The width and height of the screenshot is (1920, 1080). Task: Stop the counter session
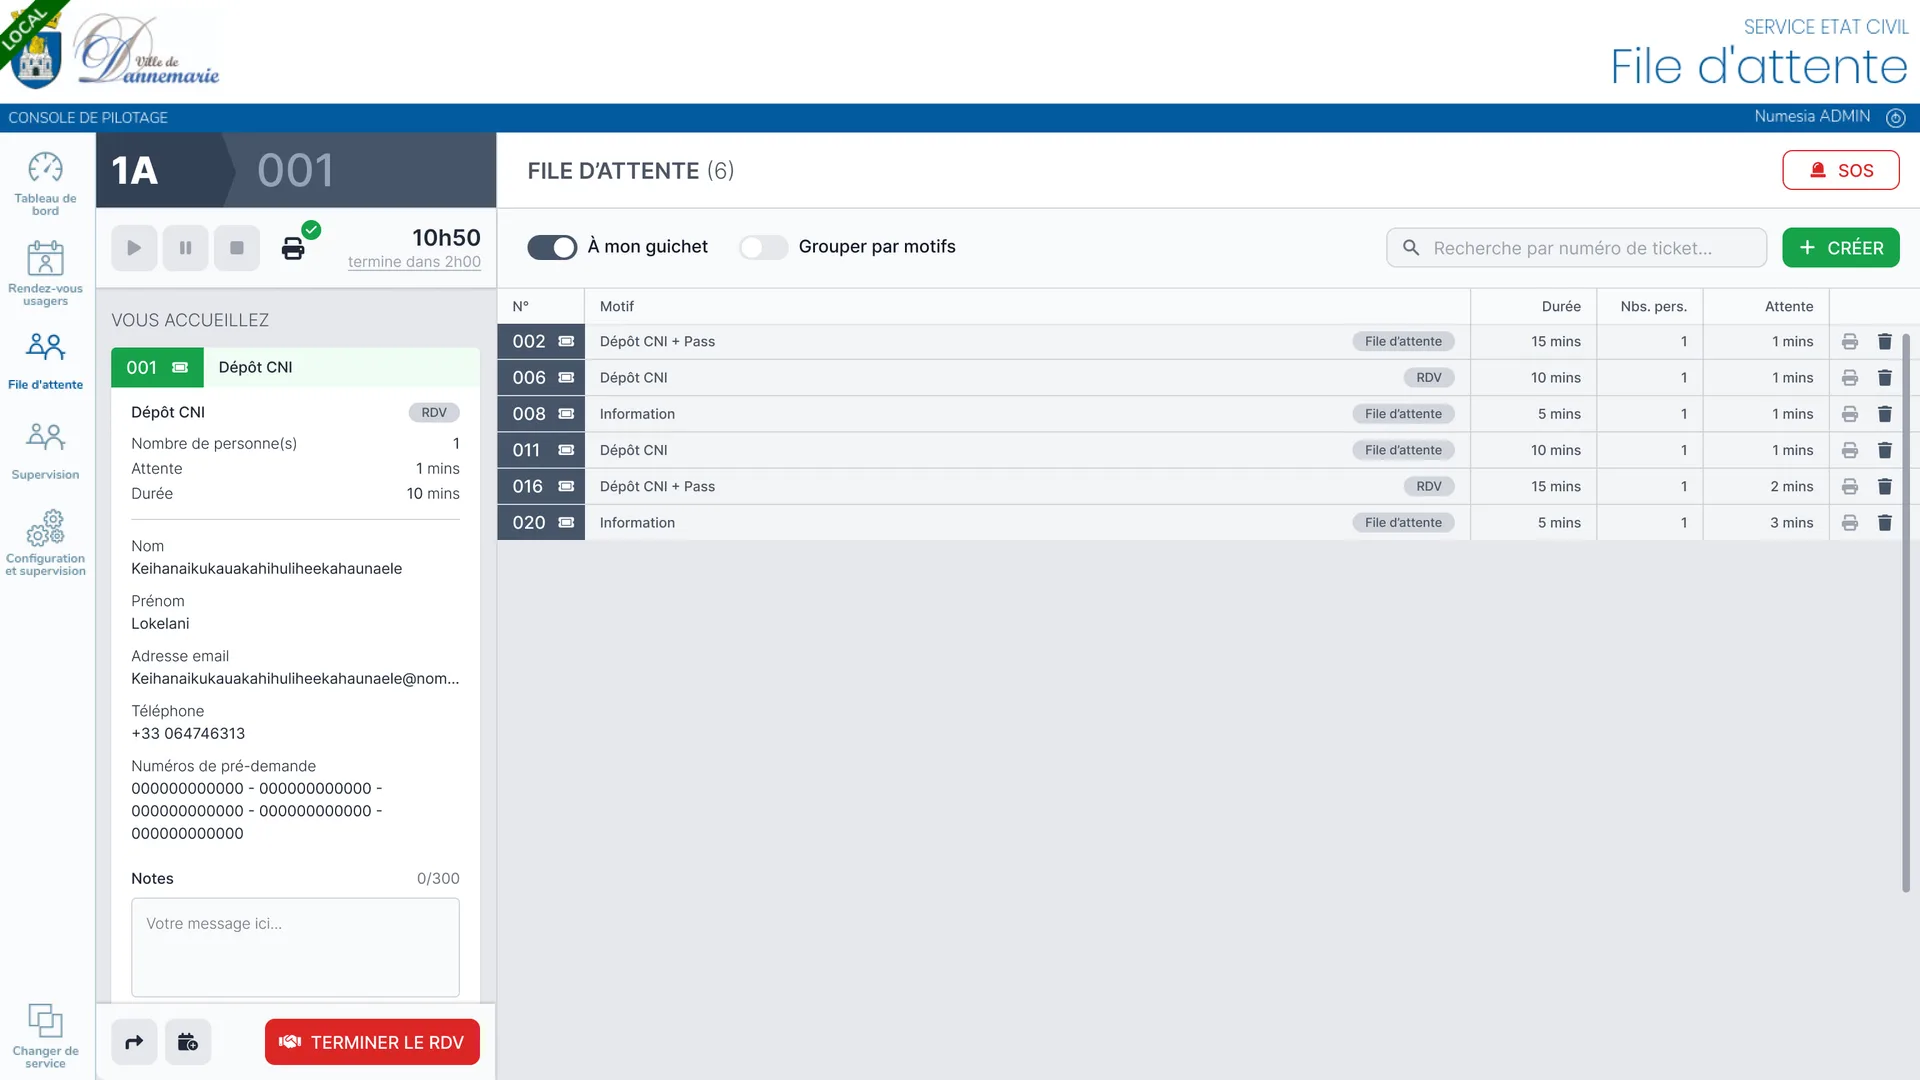pyautogui.click(x=237, y=248)
